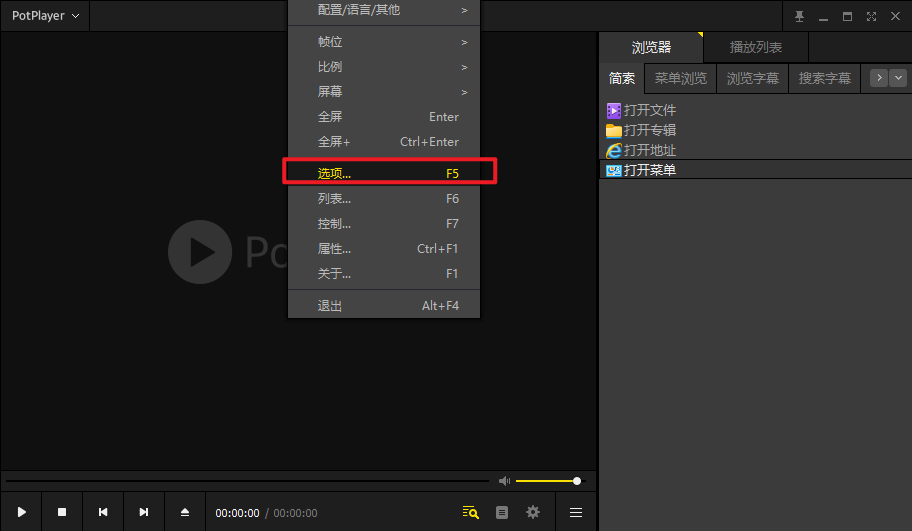
Task: Open 列表... F6 menu item
Action: 384,199
